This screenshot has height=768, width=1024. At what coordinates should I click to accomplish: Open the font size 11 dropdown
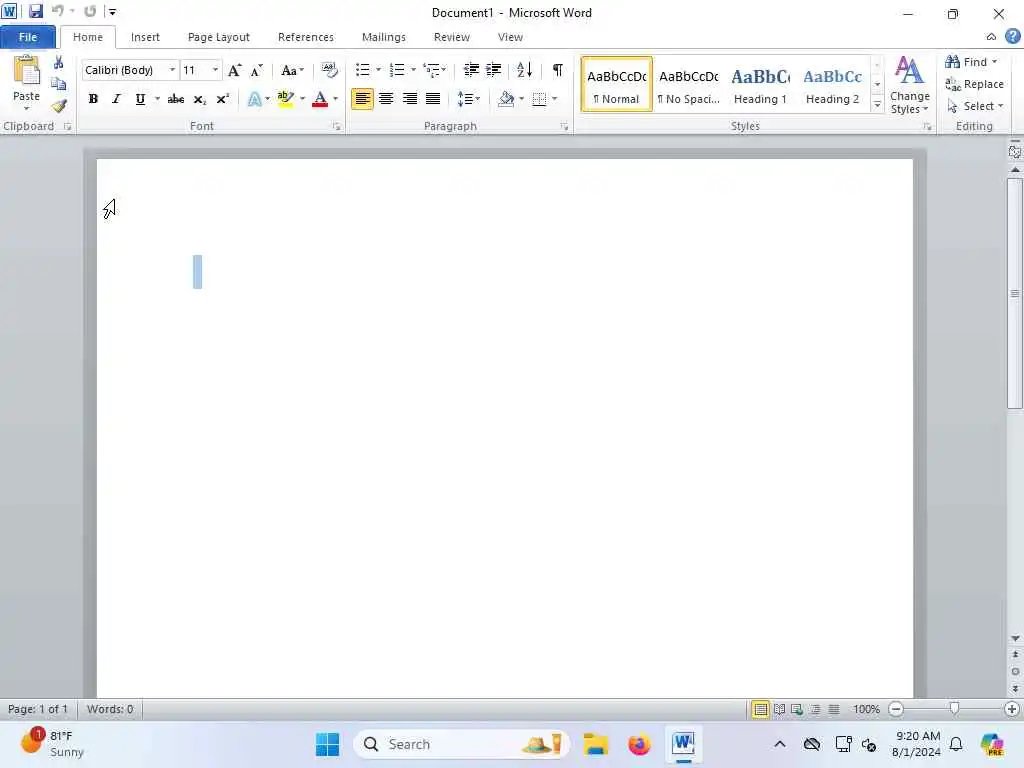click(x=215, y=70)
